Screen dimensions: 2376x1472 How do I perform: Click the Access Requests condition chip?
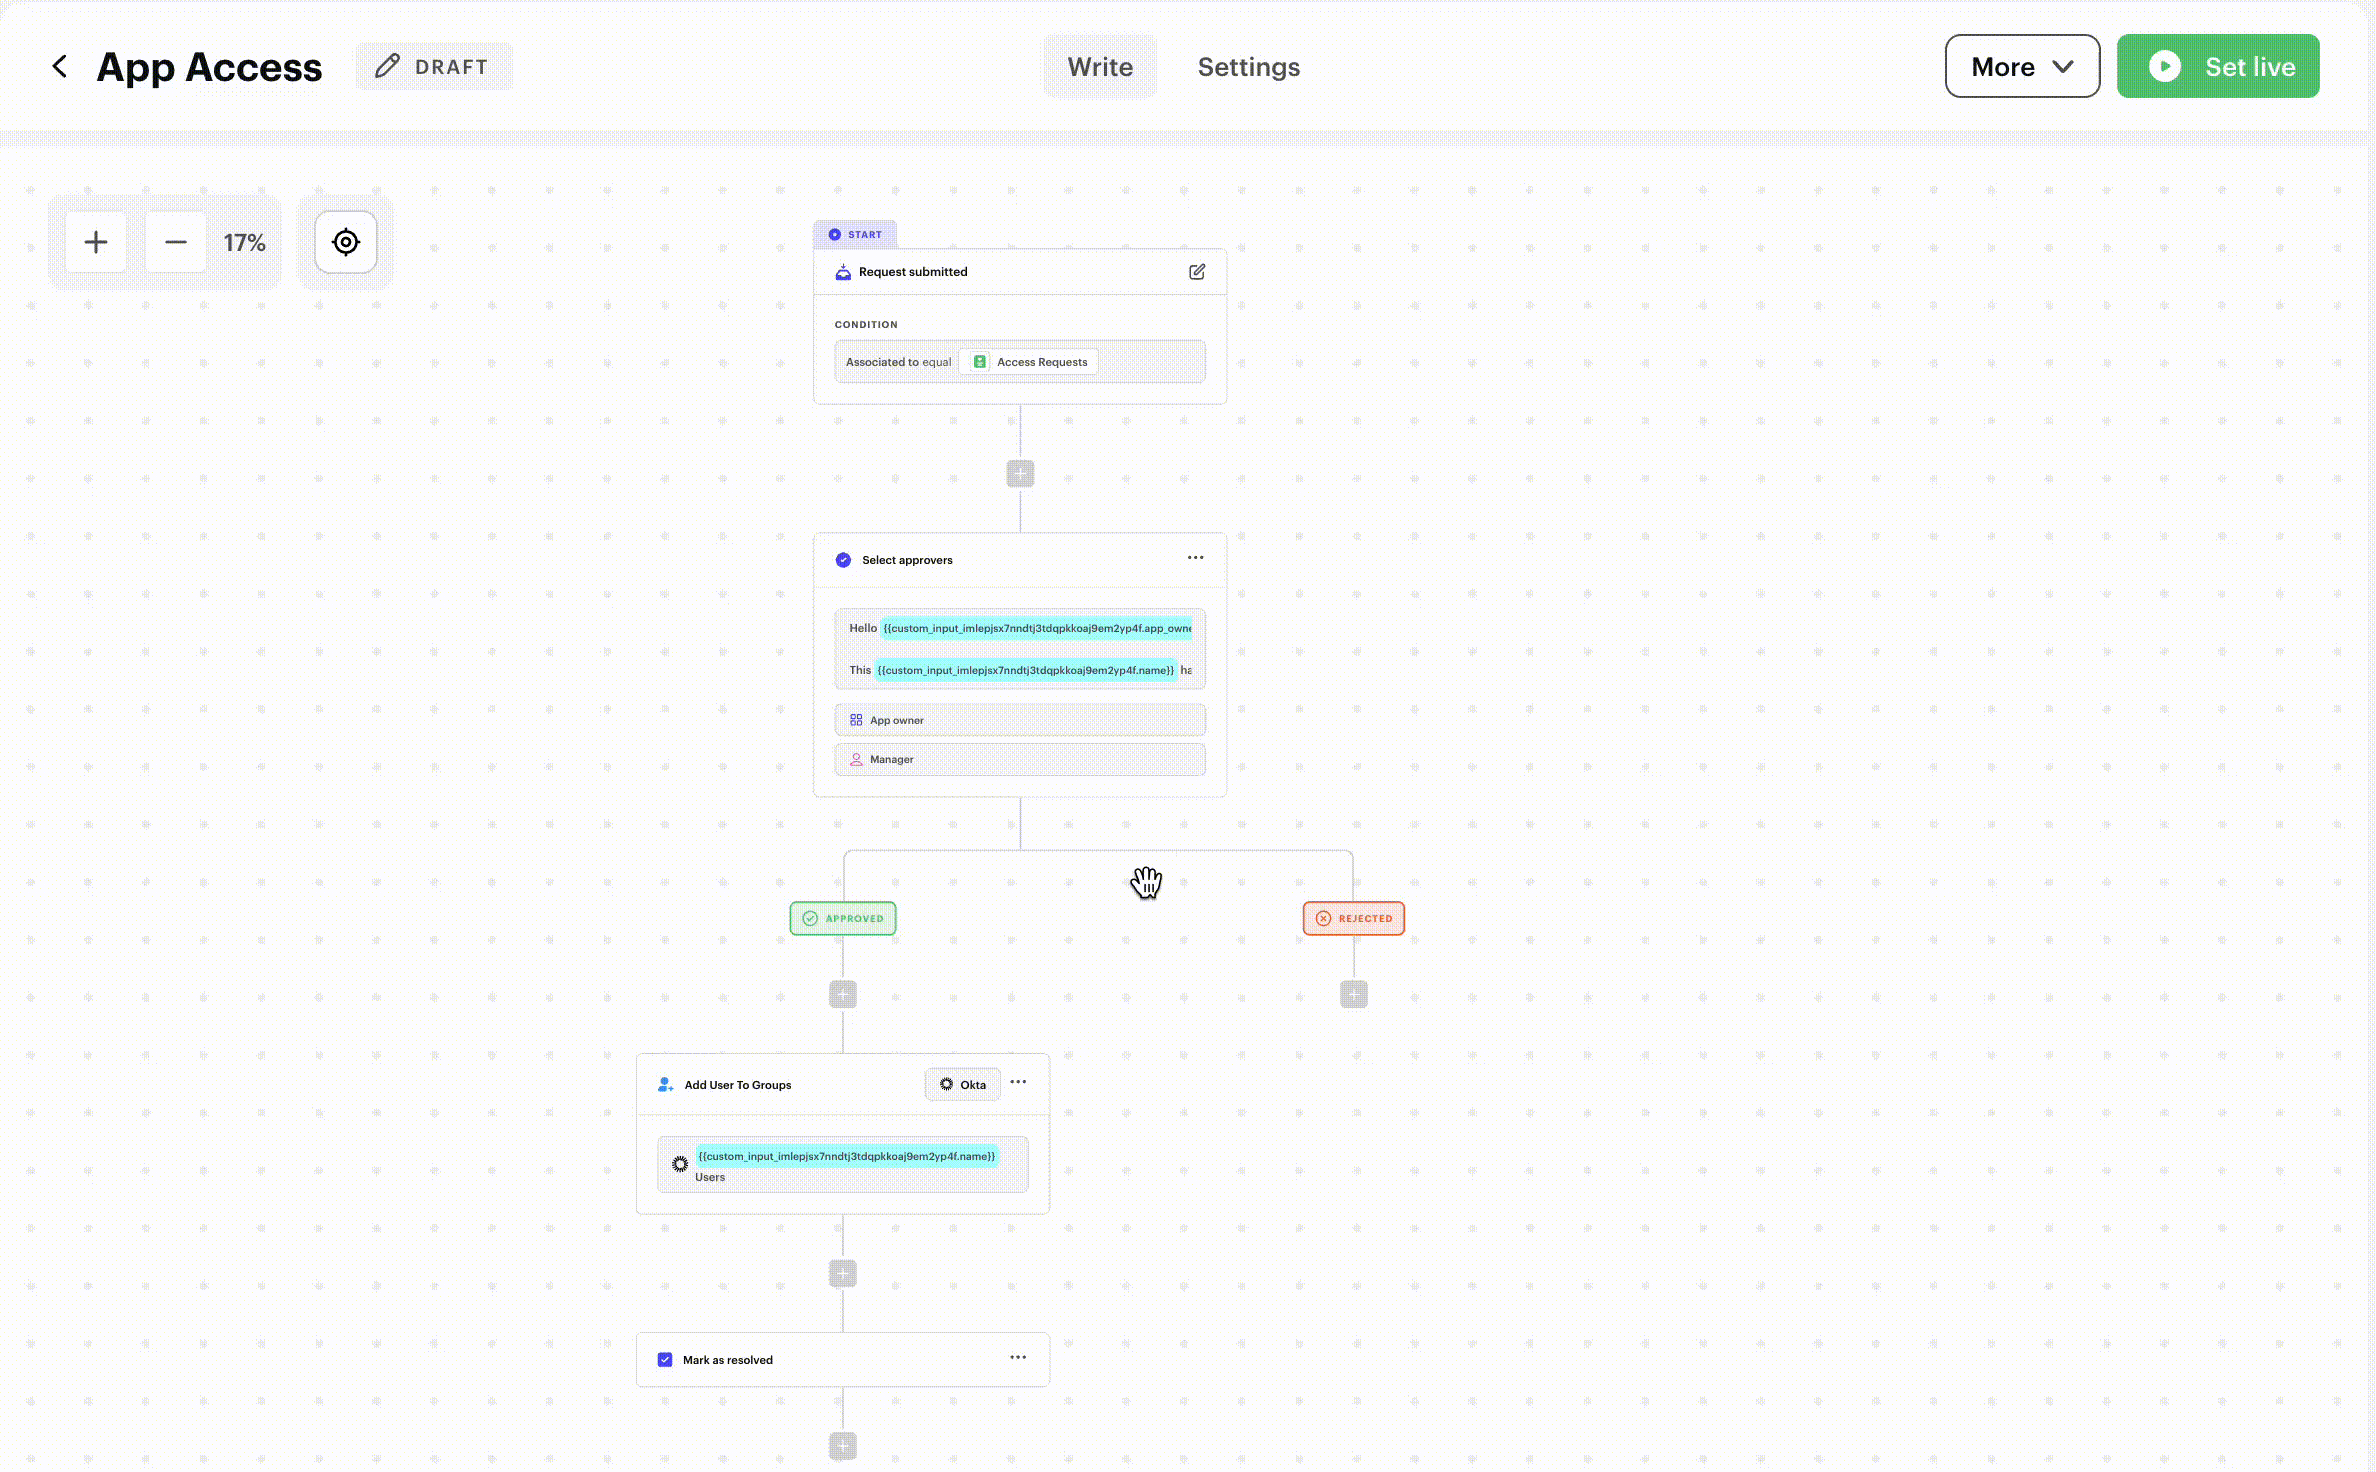point(1029,362)
